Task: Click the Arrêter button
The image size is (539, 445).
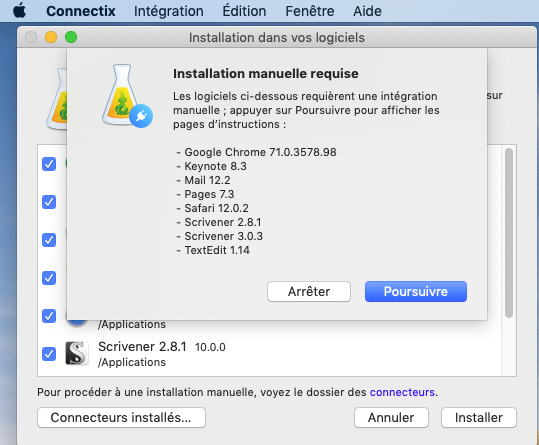Action: 309,292
